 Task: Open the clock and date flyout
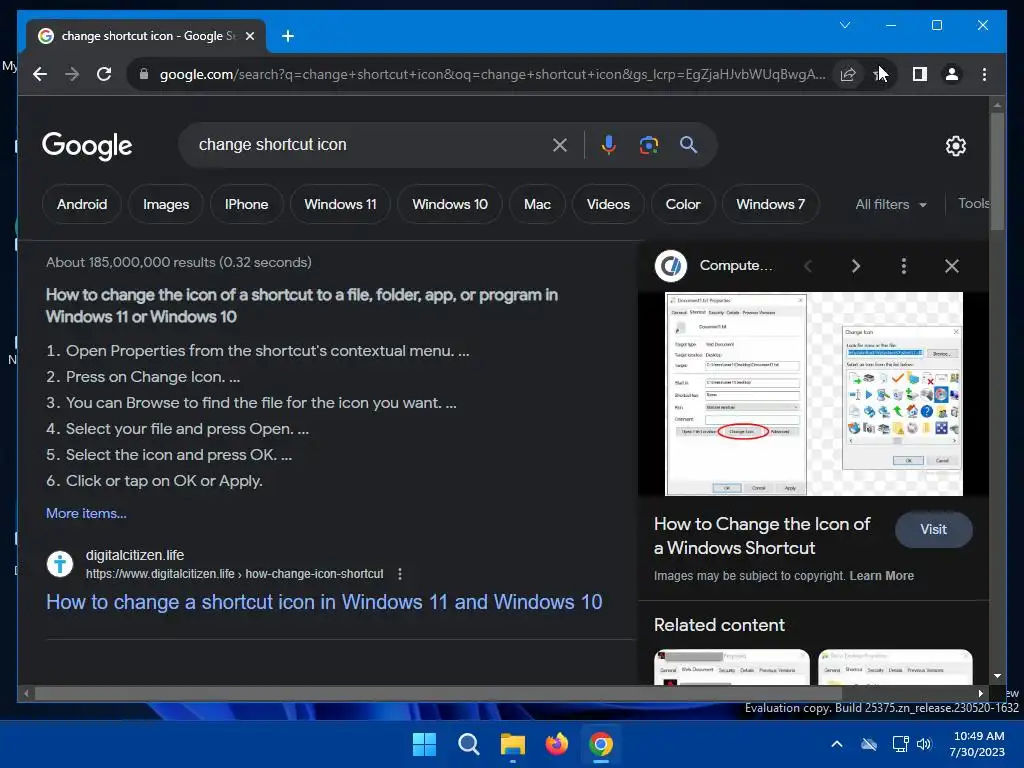pyautogui.click(x=978, y=744)
